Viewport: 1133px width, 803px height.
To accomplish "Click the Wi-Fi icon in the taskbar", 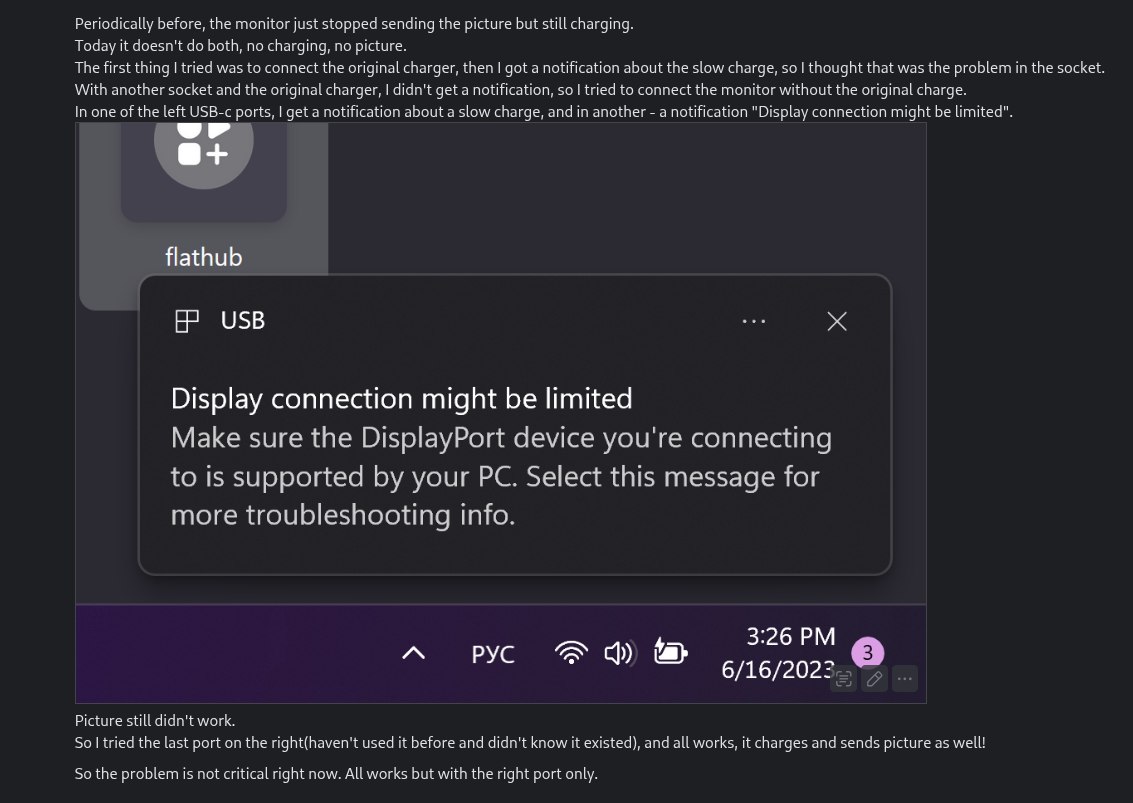I will point(571,653).
